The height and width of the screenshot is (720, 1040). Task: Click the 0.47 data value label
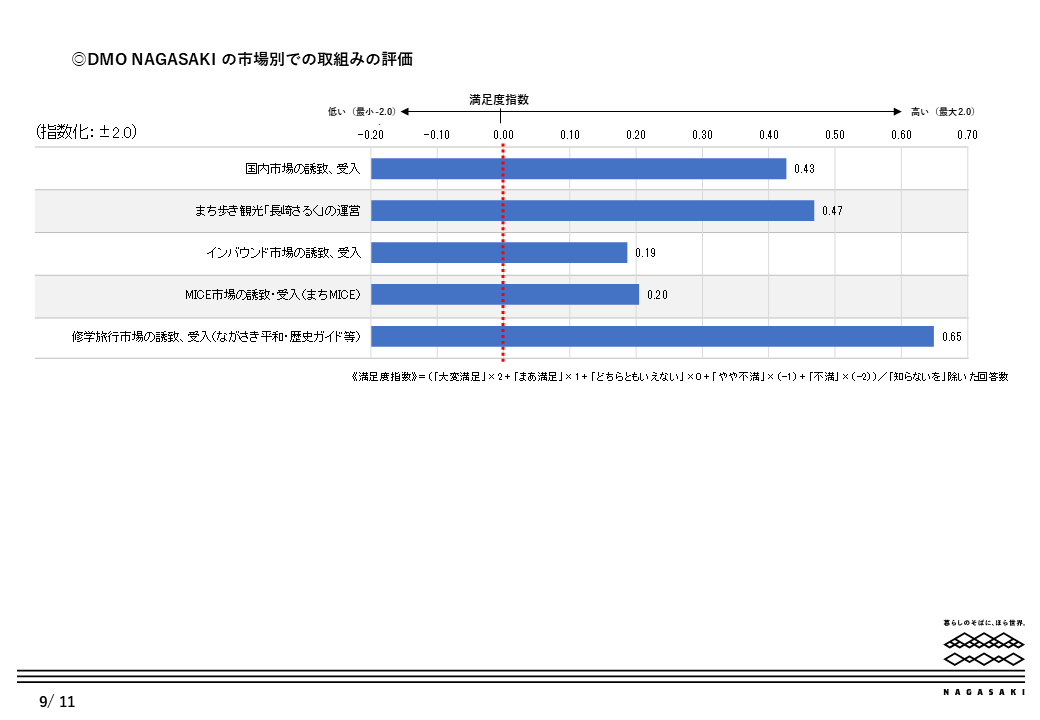coord(832,211)
